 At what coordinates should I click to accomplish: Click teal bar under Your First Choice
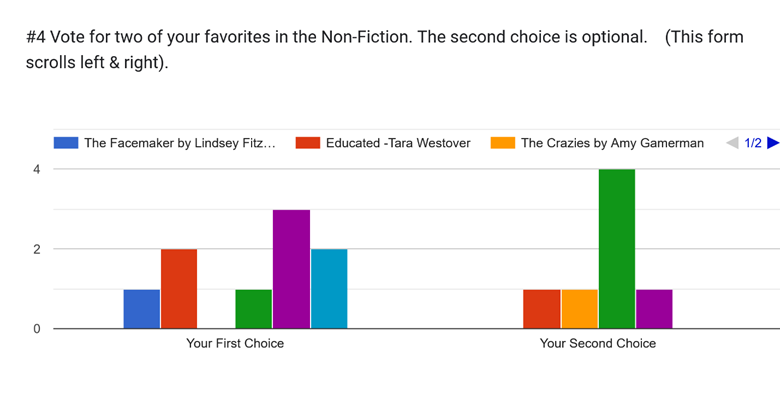pyautogui.click(x=328, y=289)
